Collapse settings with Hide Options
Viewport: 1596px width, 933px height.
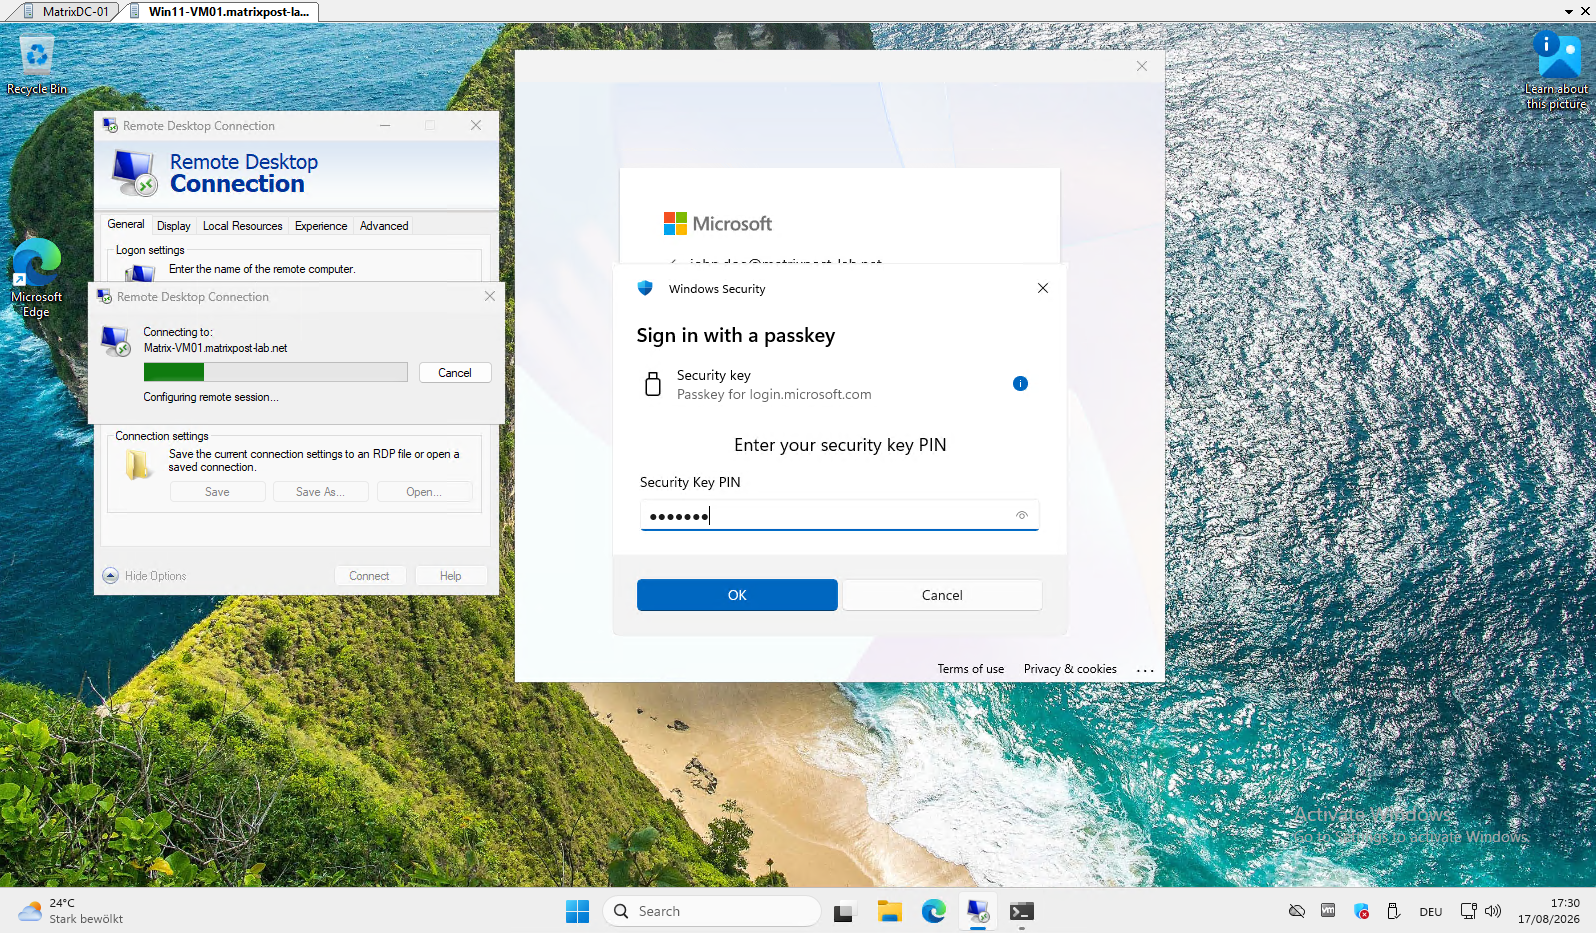point(145,576)
